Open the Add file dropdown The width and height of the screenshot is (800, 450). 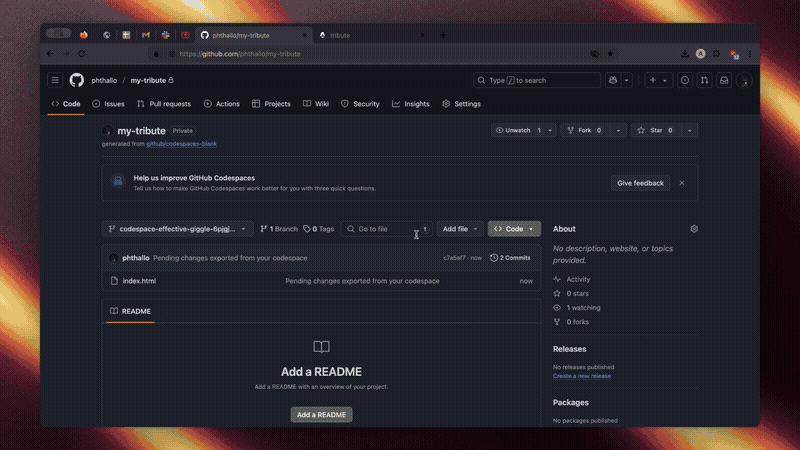pos(461,229)
